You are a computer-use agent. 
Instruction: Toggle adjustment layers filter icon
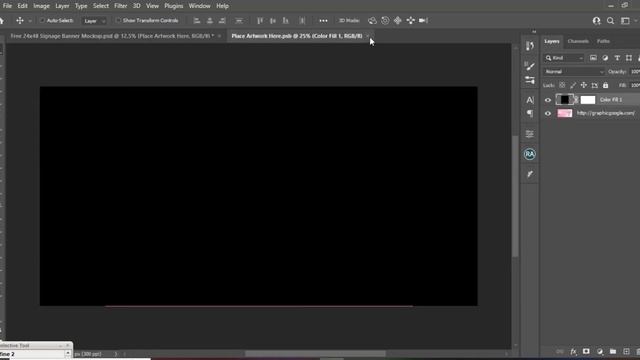[605, 58]
